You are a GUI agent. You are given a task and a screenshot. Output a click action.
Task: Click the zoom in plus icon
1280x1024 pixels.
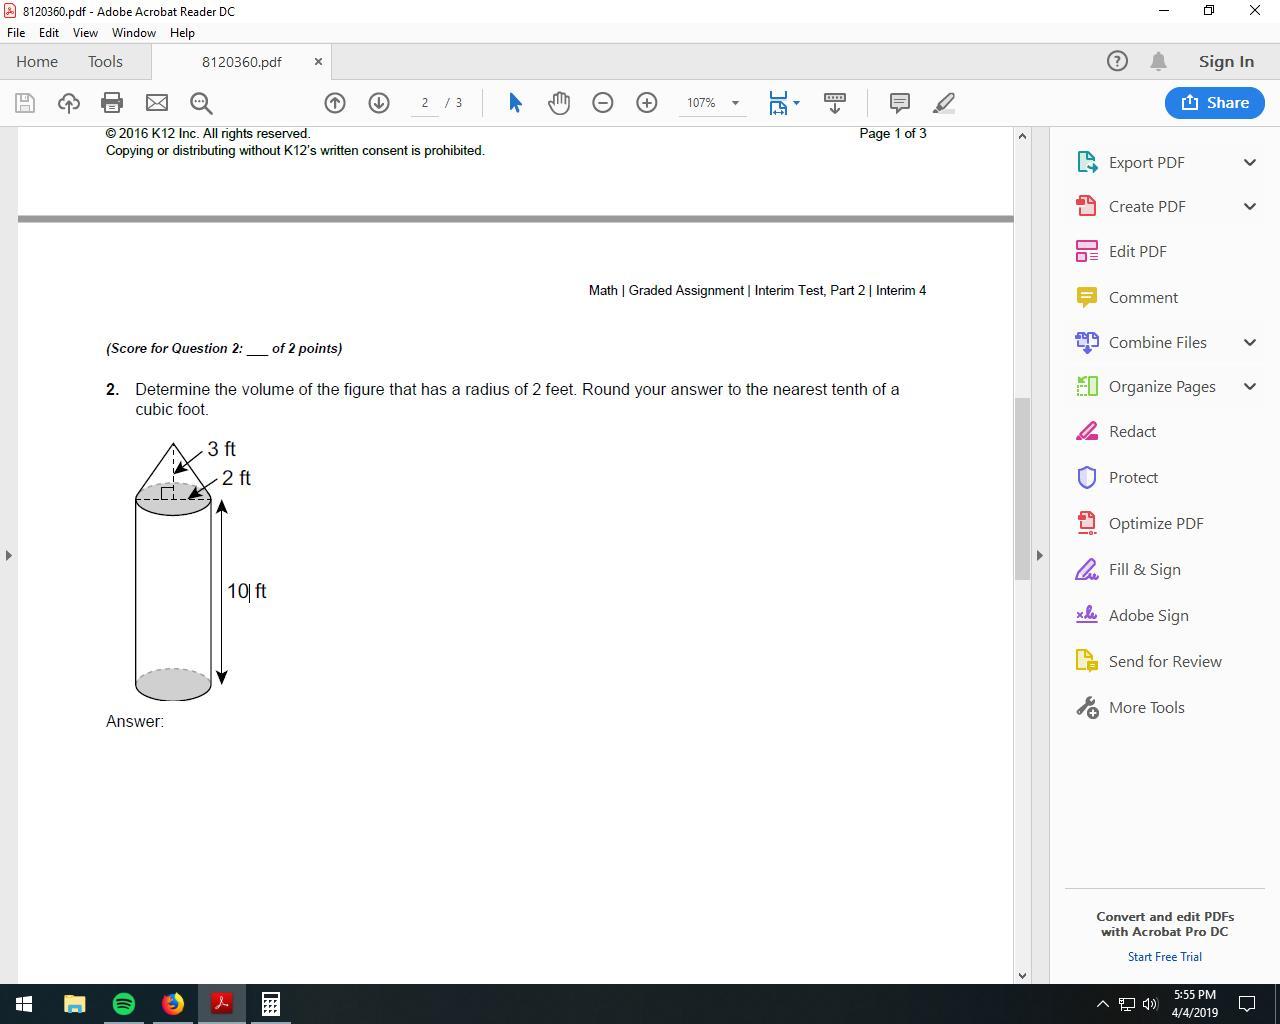pos(647,103)
